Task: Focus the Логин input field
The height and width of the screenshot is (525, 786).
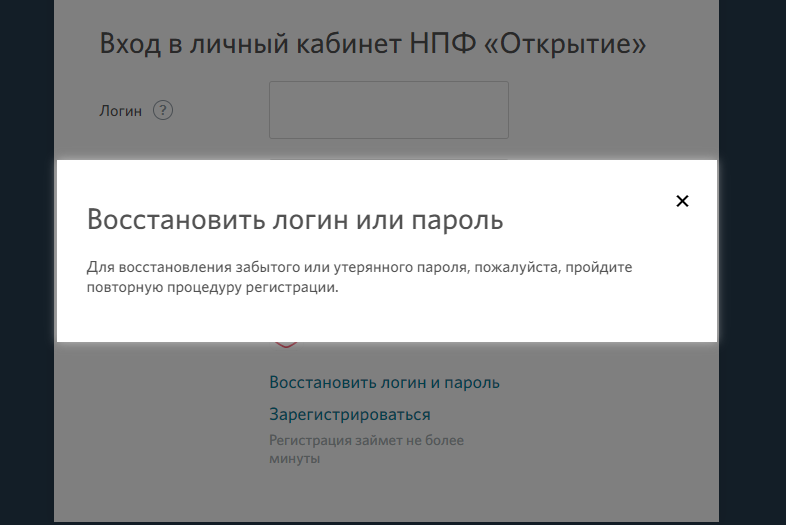Action: point(389,110)
